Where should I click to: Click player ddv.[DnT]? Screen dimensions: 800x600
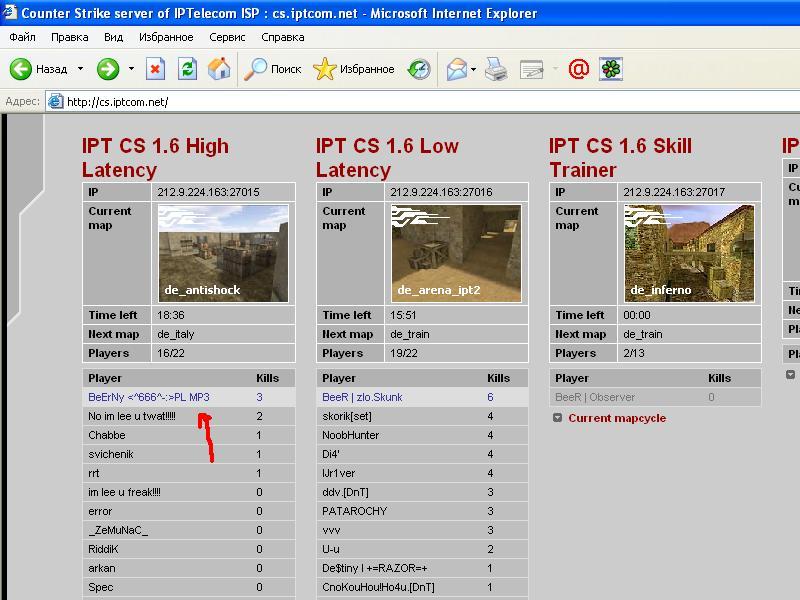pyautogui.click(x=345, y=492)
